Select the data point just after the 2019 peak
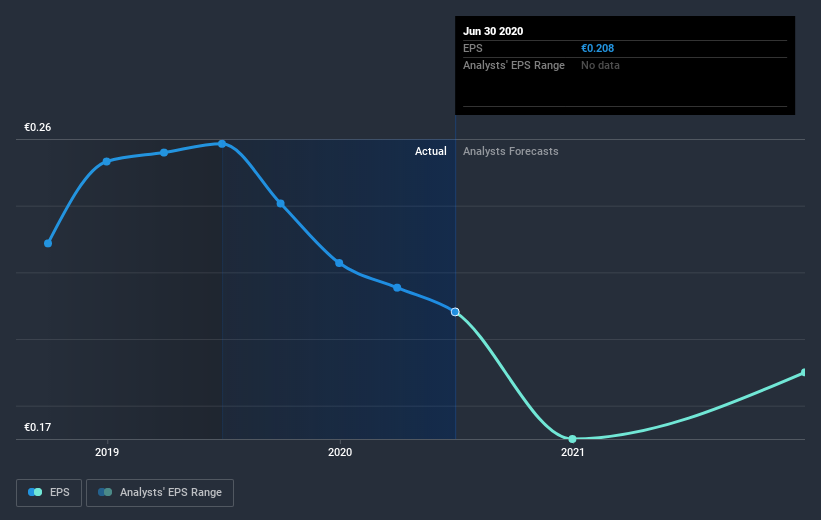Viewport: 821px width, 520px height. coord(281,203)
